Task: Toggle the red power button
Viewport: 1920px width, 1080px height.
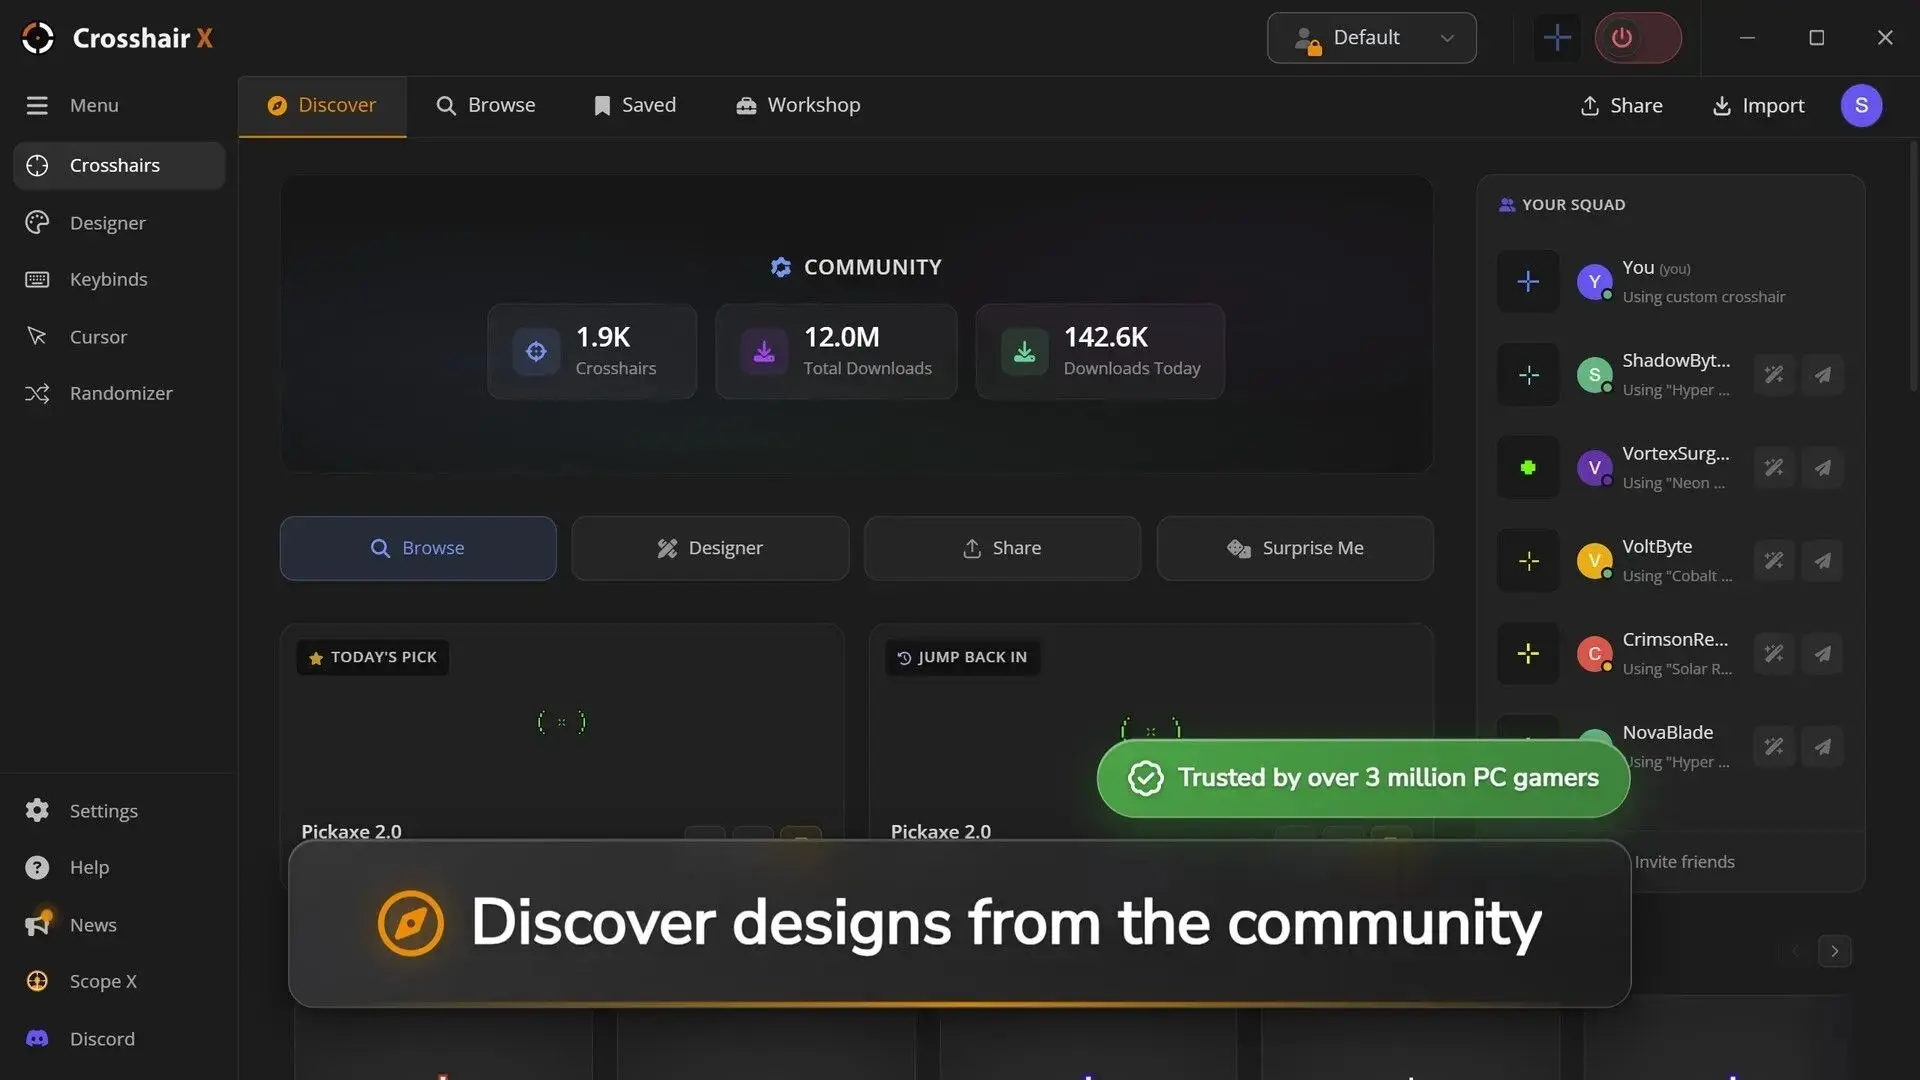Action: coord(1637,38)
